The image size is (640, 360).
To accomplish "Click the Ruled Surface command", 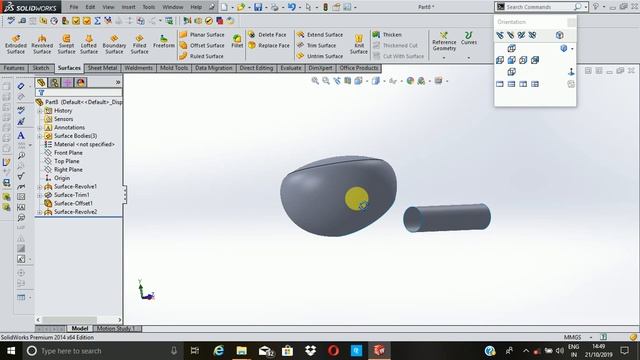I will (202, 56).
